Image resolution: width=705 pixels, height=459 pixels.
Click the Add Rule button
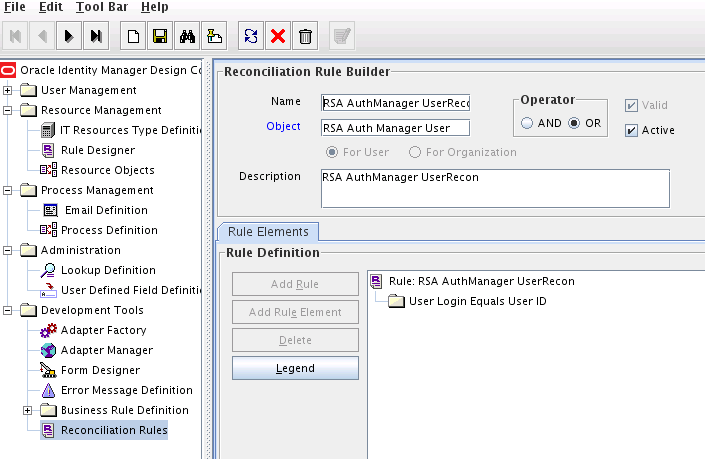(295, 284)
